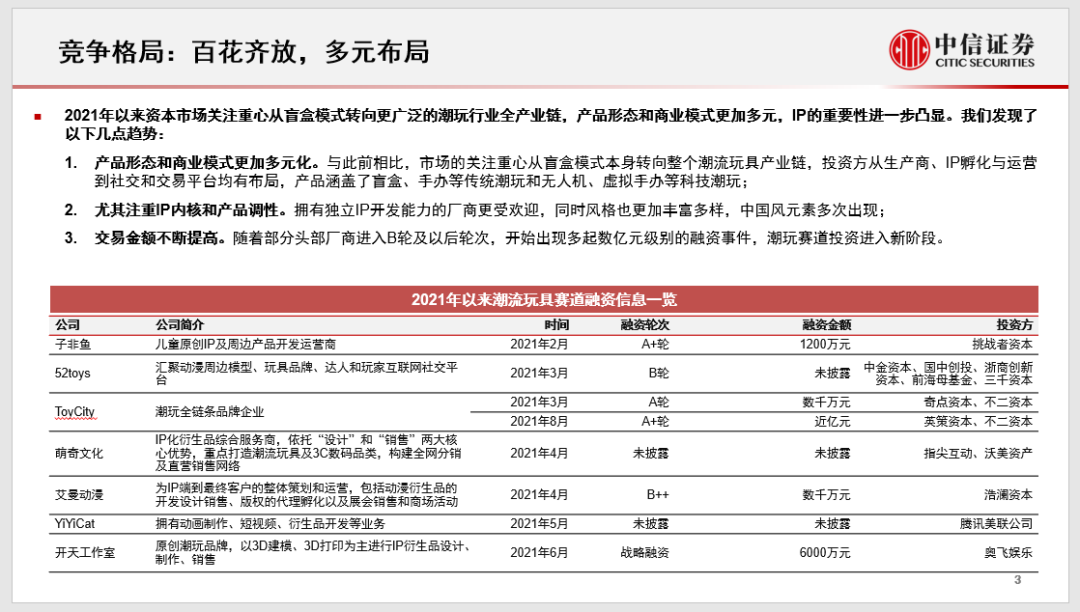Click the red bullet before 2021年以来资本市场
This screenshot has height=612, width=1080.
(38, 117)
